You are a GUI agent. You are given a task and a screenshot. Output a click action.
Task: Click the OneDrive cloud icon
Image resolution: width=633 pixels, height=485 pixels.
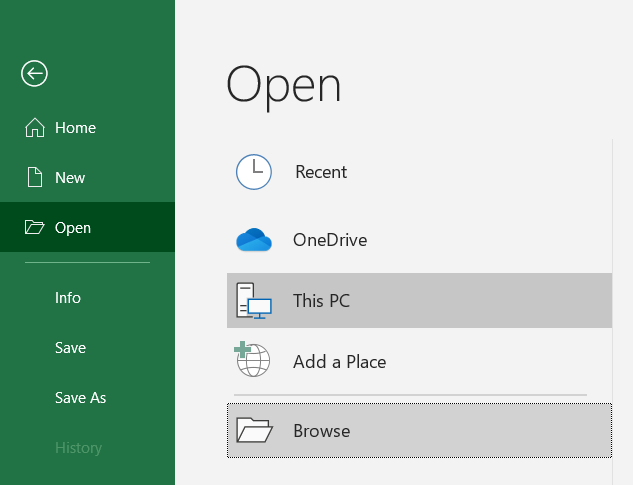[x=254, y=240]
